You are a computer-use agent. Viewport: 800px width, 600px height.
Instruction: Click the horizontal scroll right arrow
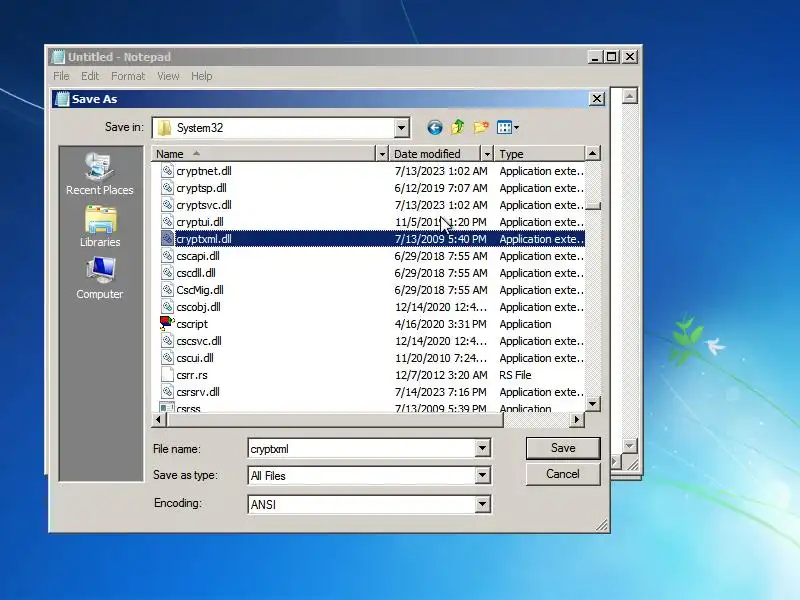(577, 419)
